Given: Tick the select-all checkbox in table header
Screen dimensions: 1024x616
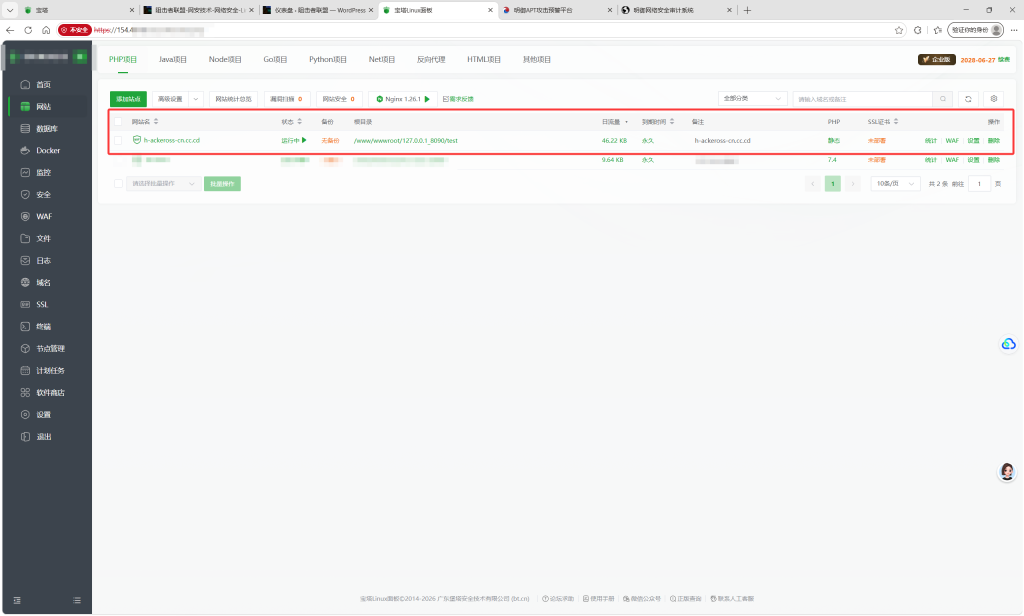Looking at the screenshot, I should (118, 122).
